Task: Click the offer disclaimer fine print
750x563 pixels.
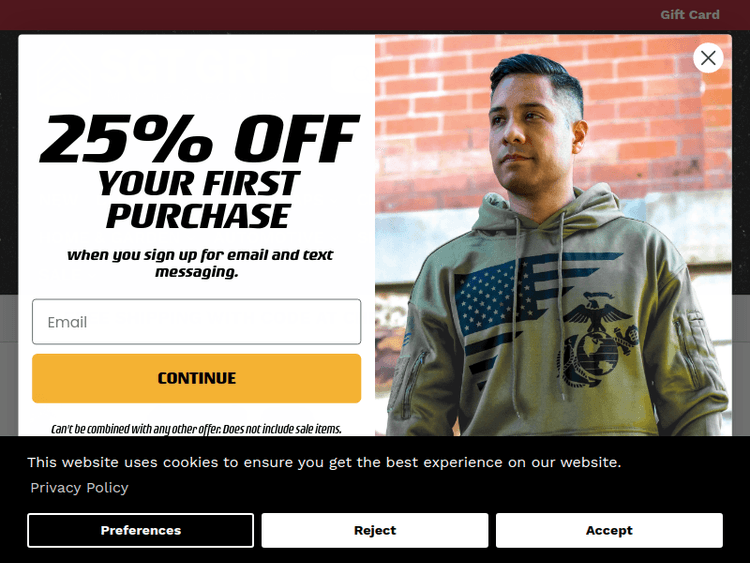Action: point(196,429)
